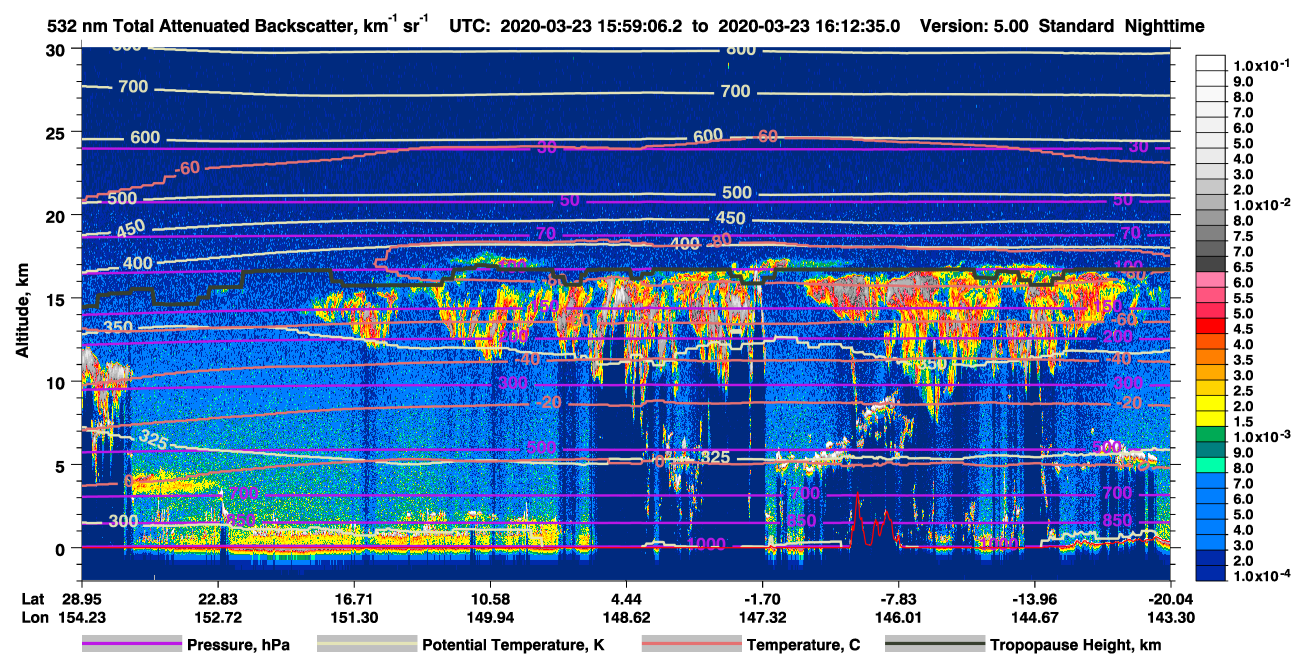
Task: Click longitude value 152.72
Action: click(x=217, y=617)
